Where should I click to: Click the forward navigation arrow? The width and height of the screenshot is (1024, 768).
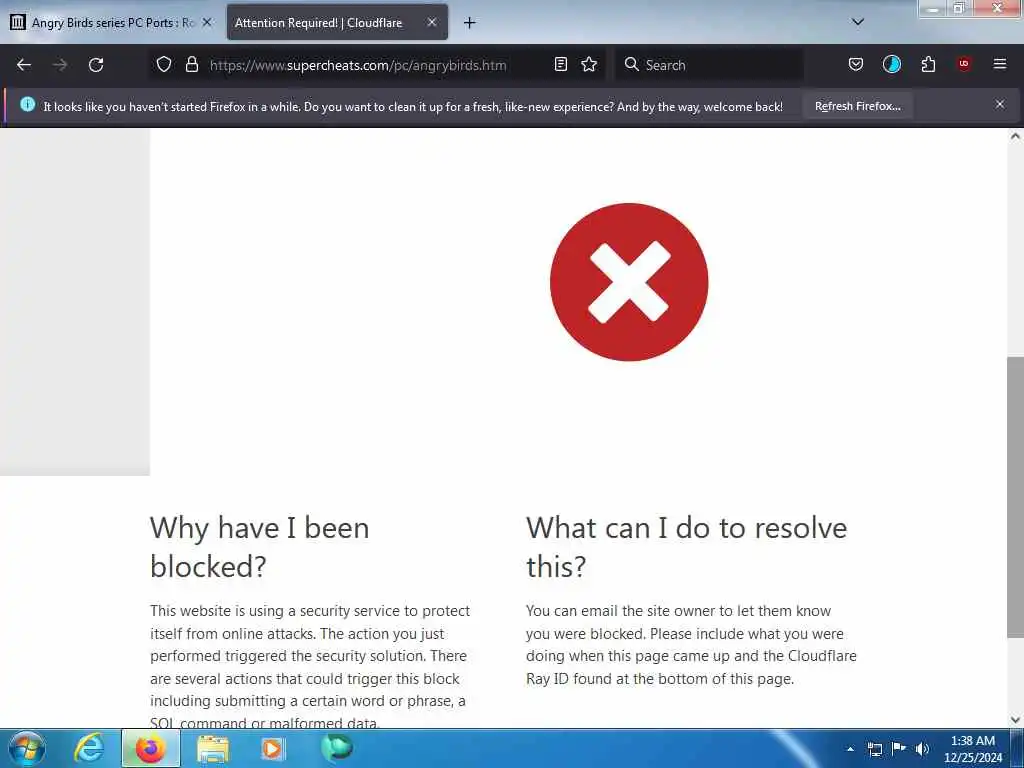[60, 65]
